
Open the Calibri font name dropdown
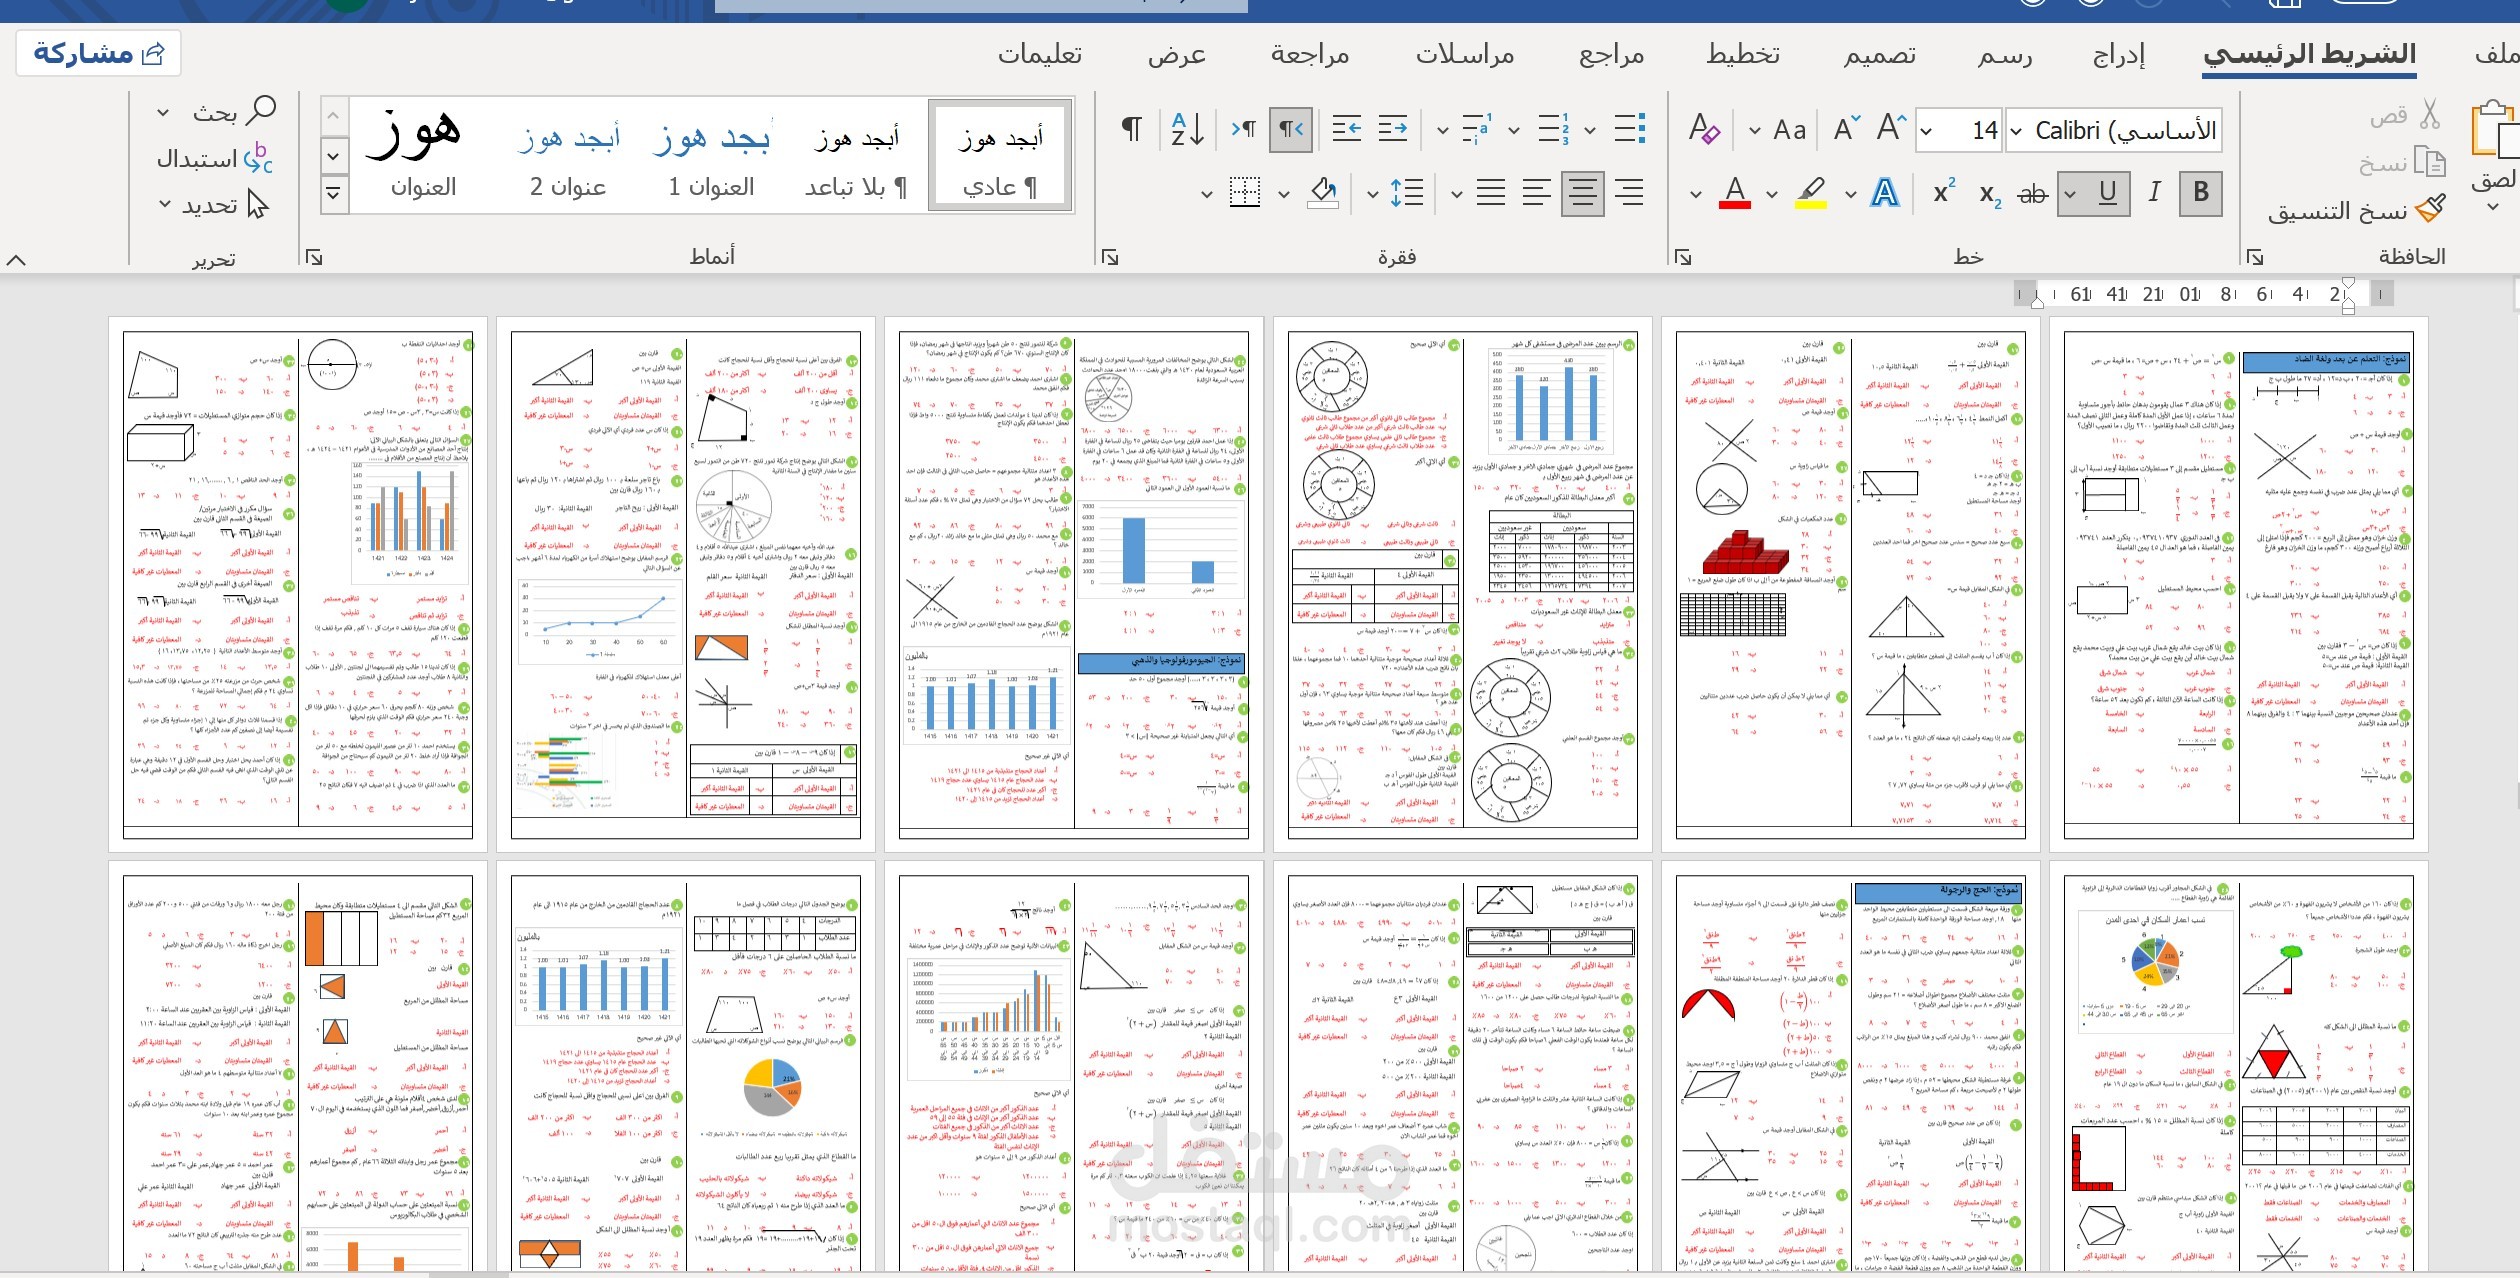pyautogui.click(x=2017, y=131)
